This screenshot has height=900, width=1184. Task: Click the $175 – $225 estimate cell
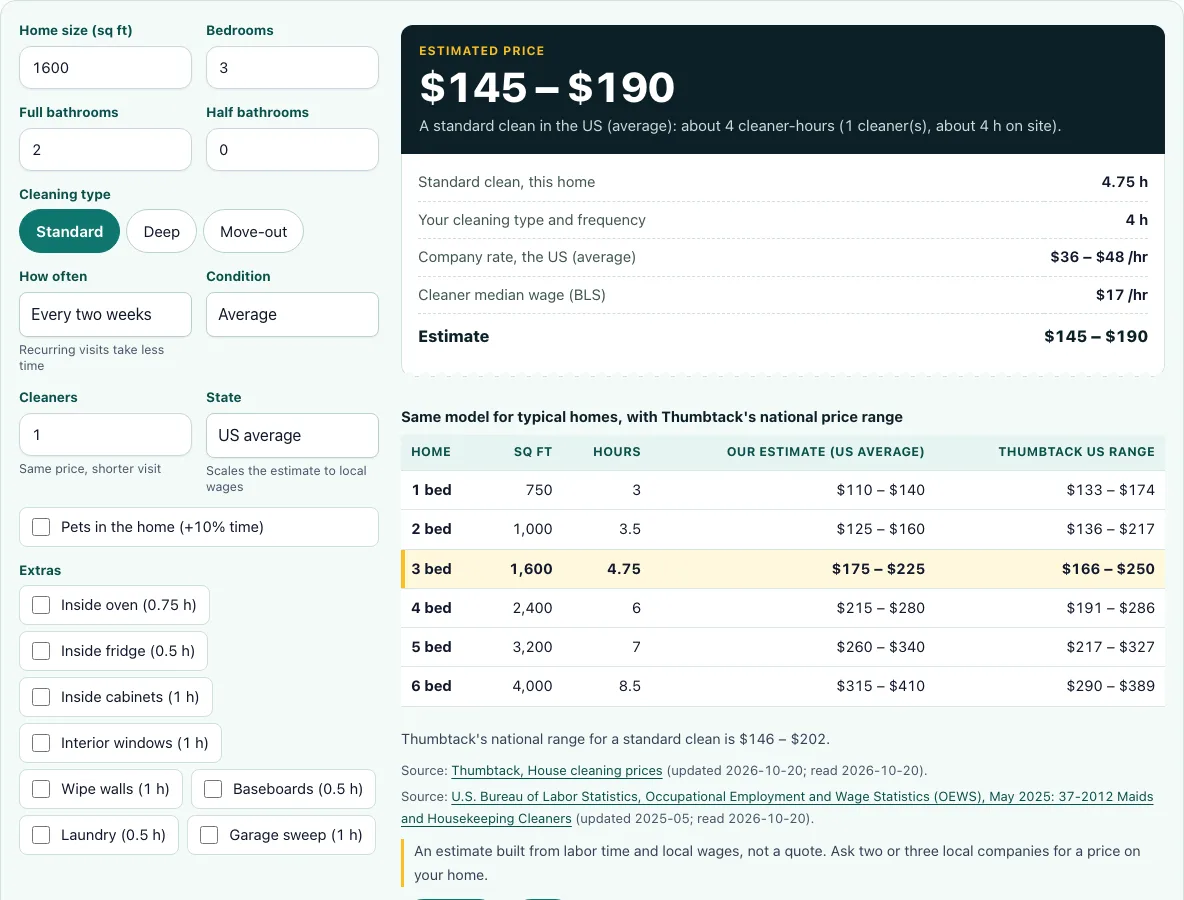[878, 569]
